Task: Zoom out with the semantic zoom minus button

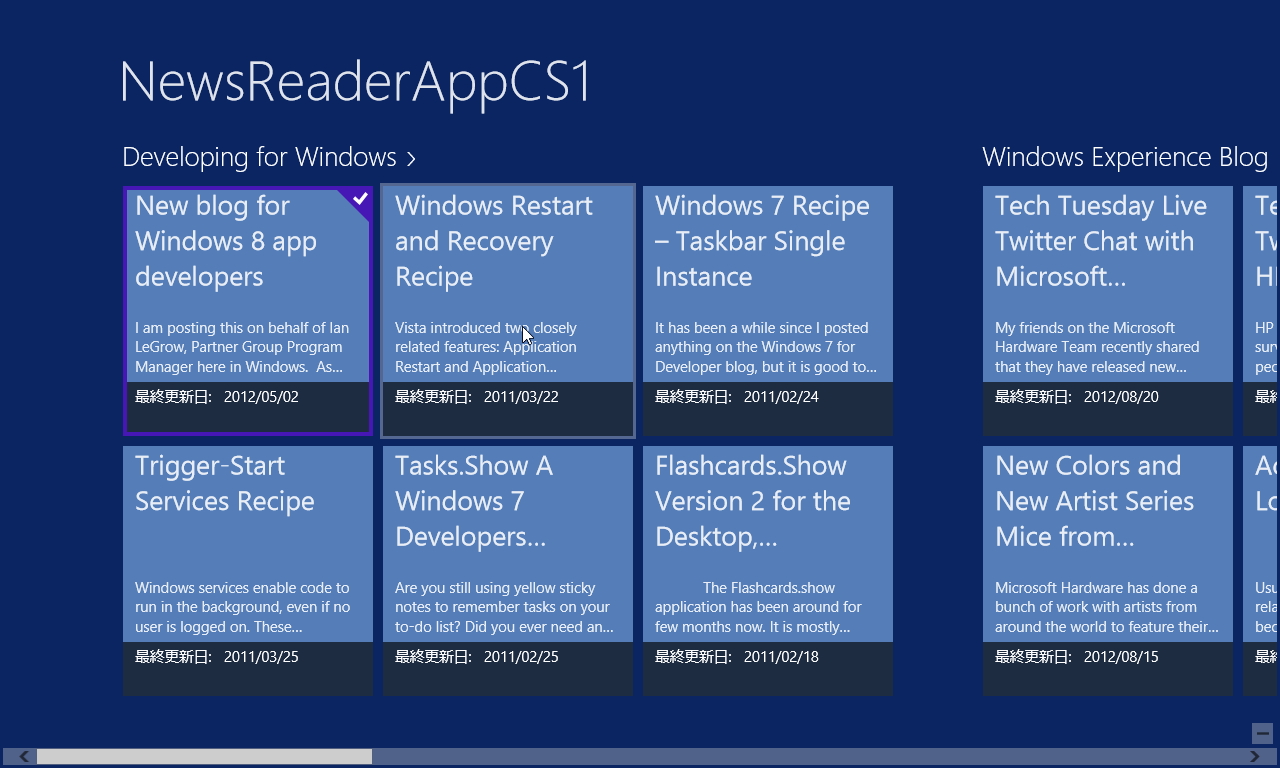Action: (1262, 733)
